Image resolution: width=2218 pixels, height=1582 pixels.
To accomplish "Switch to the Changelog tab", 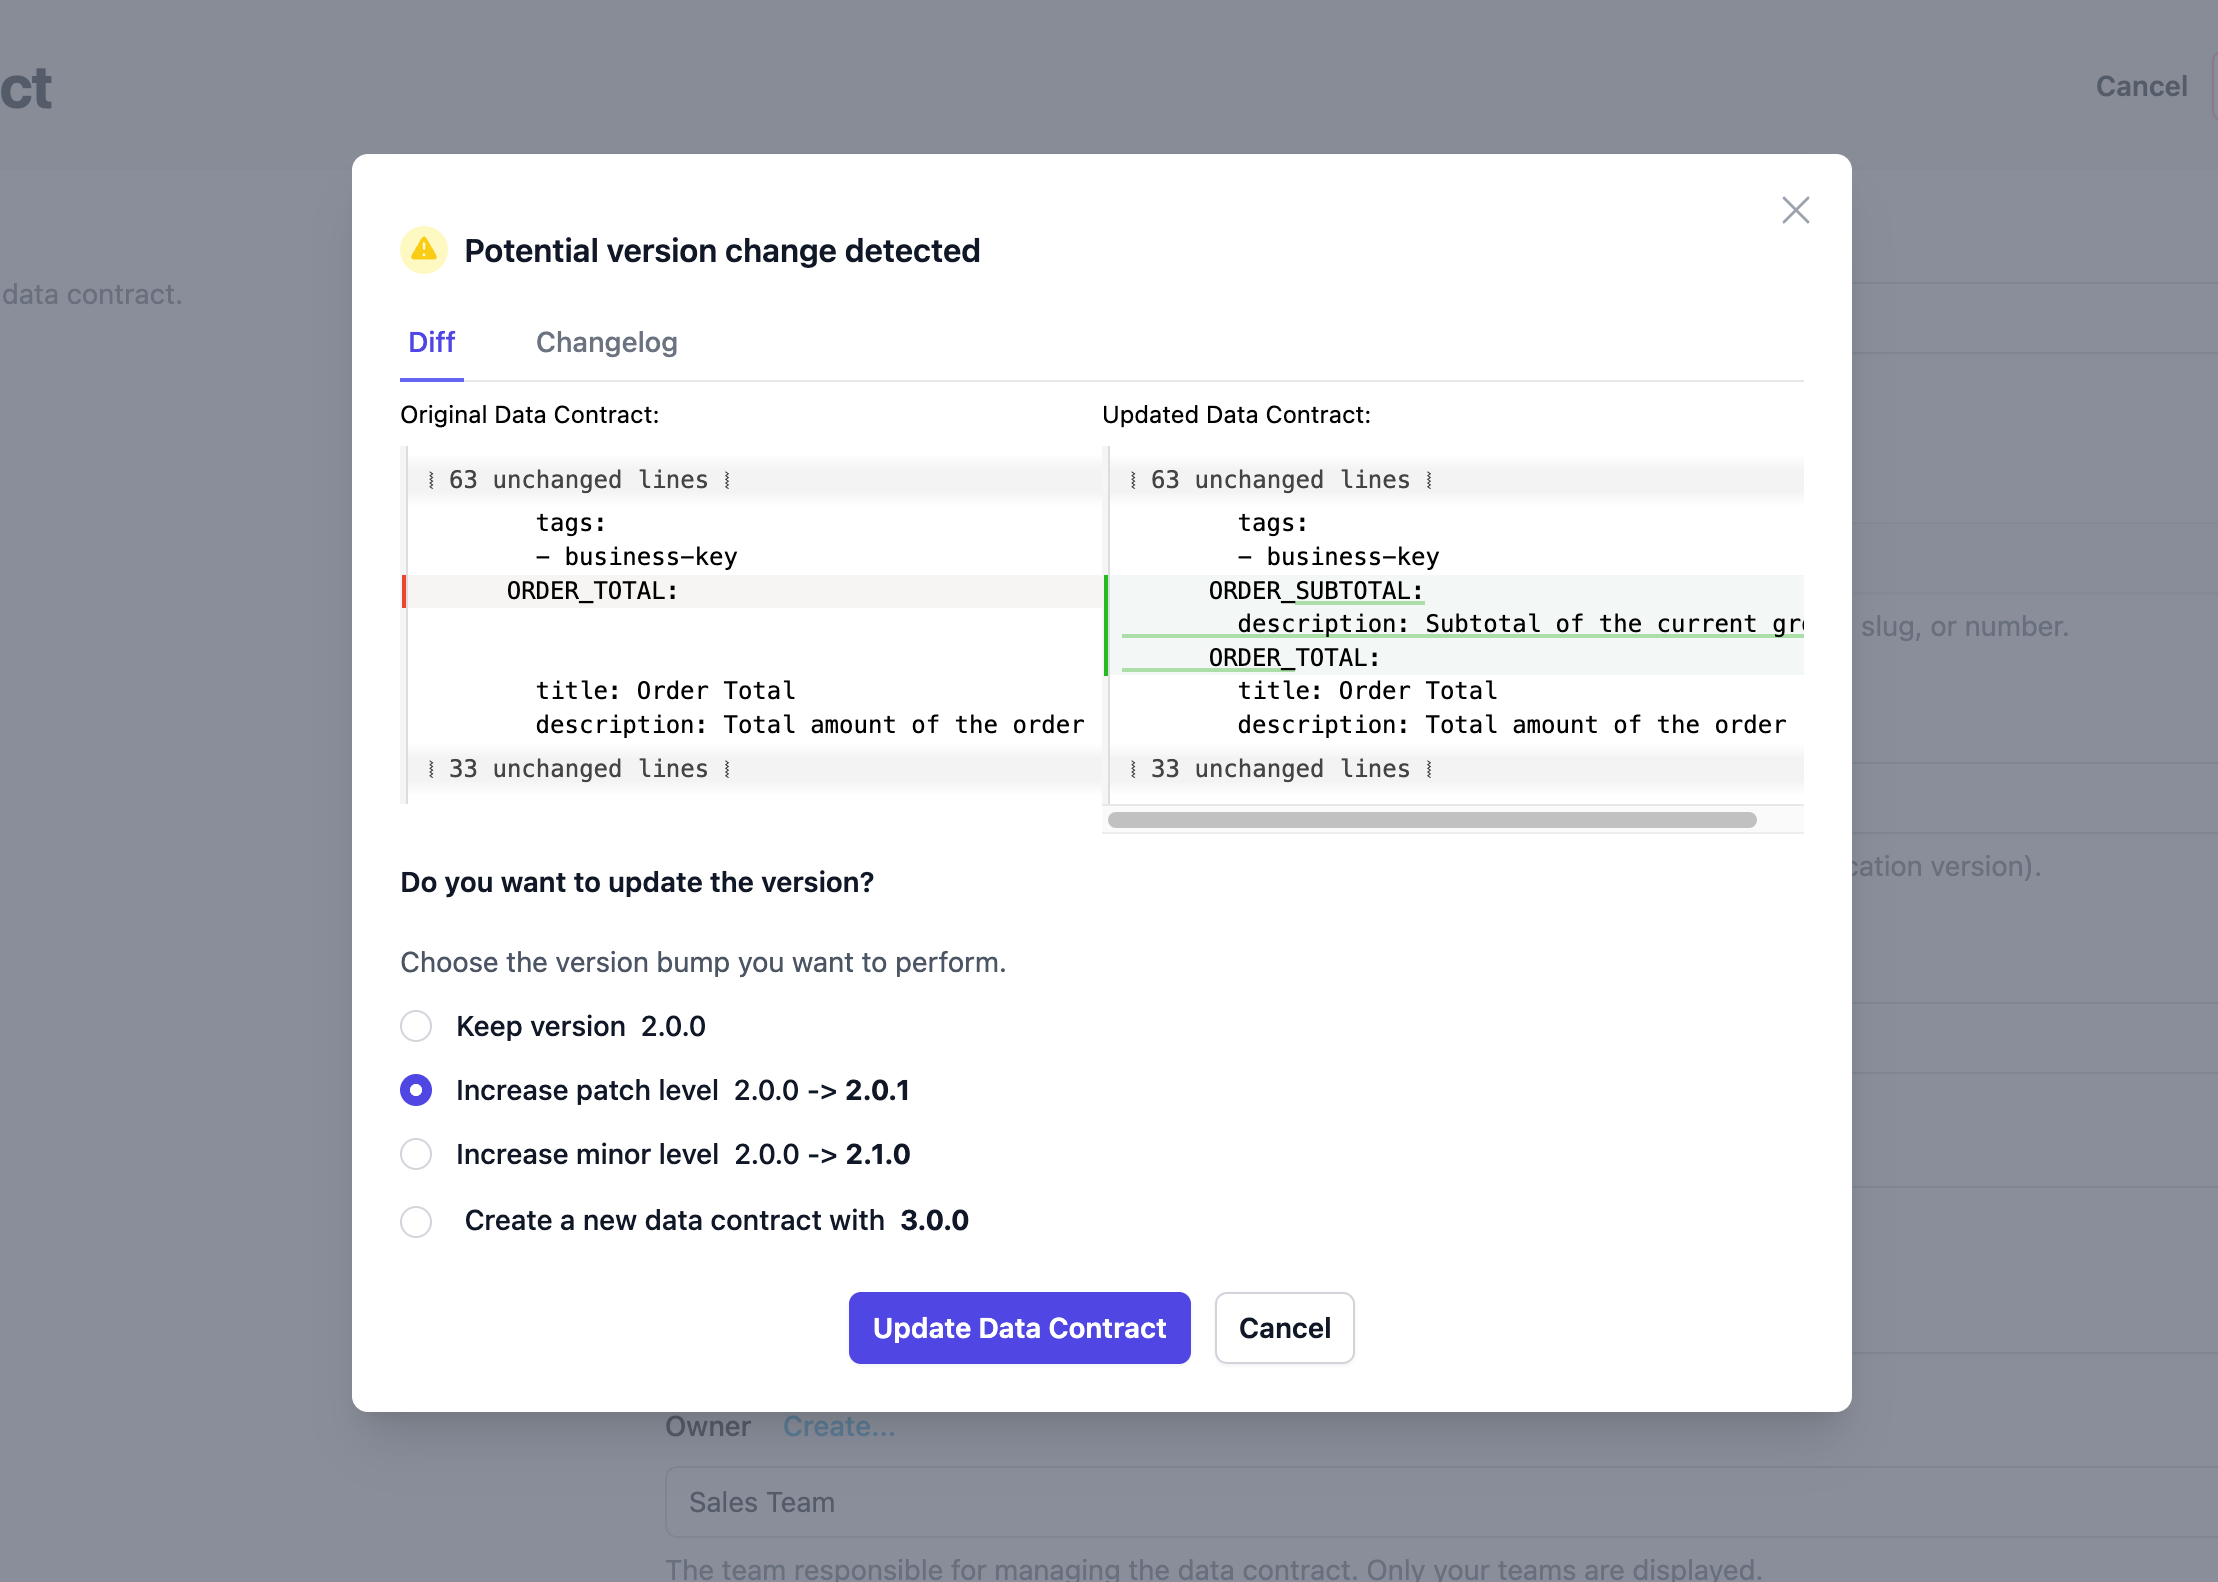I will click(x=606, y=342).
